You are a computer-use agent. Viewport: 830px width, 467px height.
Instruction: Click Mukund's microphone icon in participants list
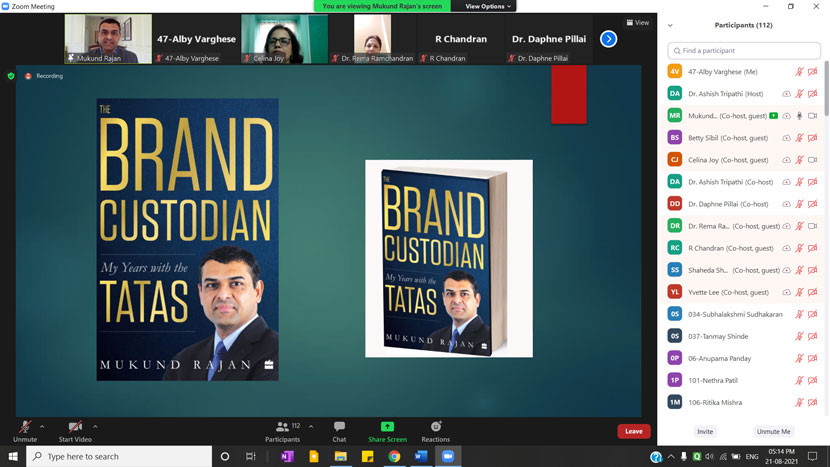[799, 116]
